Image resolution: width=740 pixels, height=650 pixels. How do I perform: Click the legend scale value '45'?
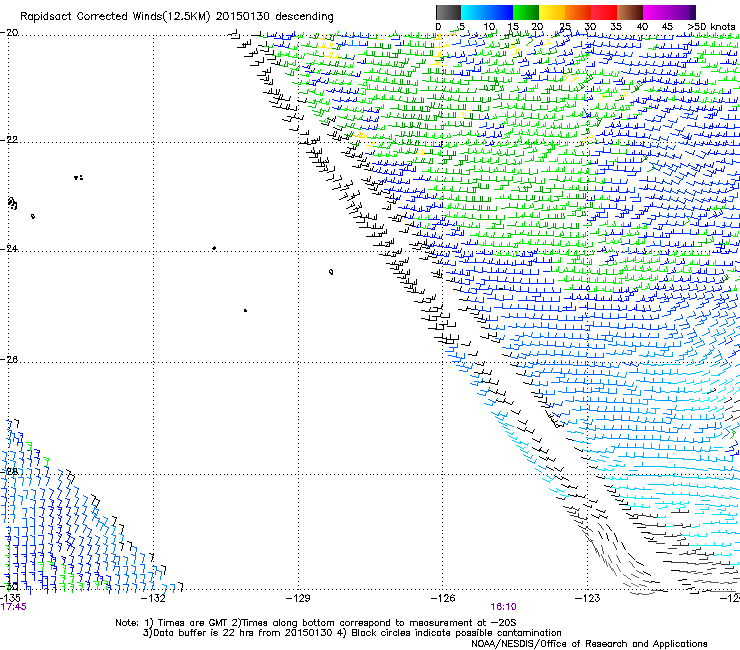tap(667, 27)
